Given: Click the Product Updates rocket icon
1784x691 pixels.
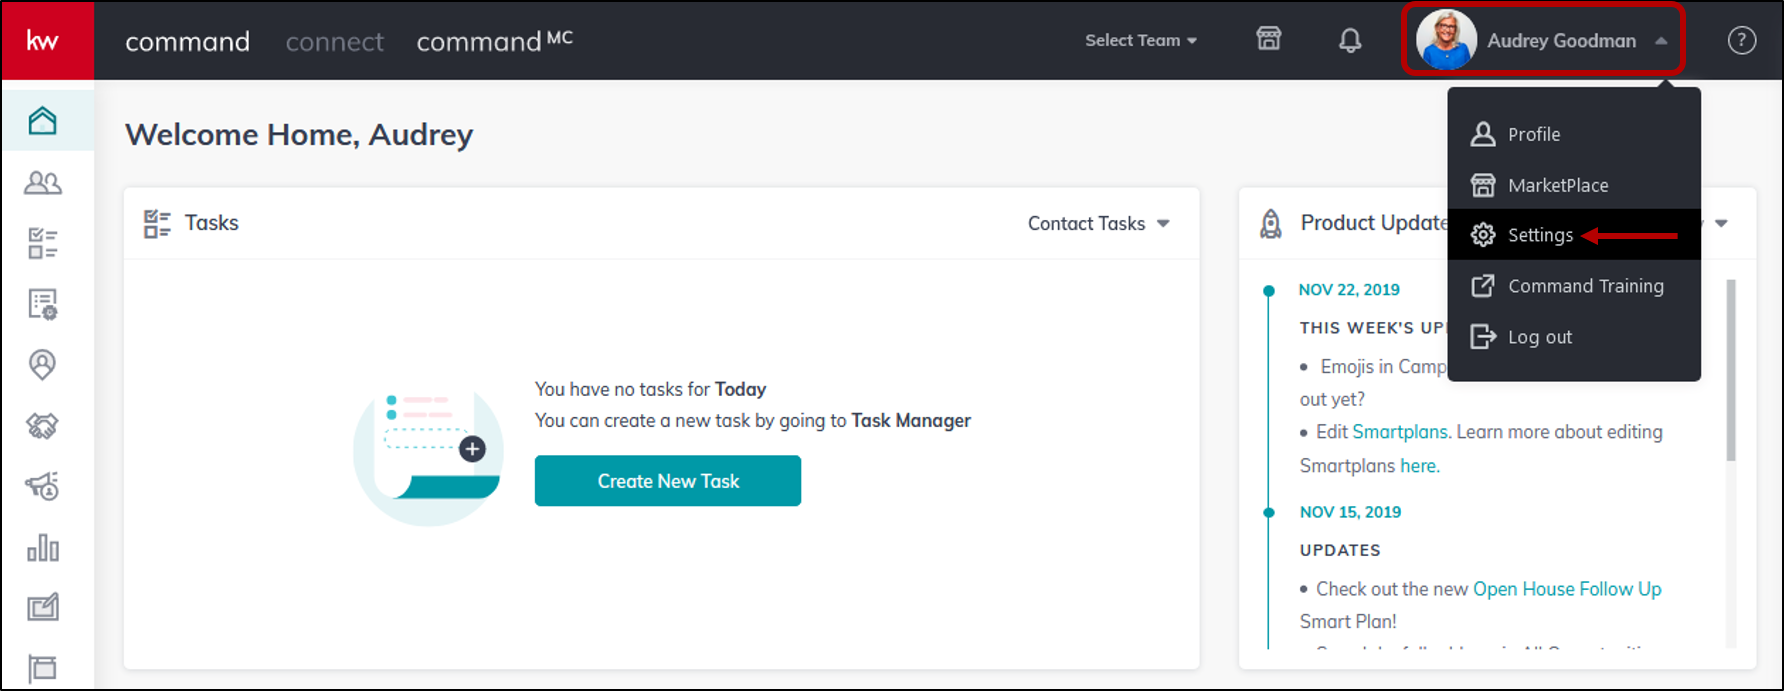Looking at the screenshot, I should click(x=1270, y=224).
